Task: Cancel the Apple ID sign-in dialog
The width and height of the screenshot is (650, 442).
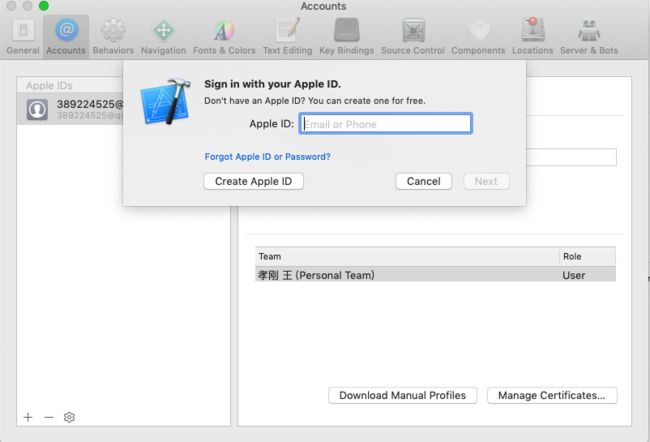Action: coord(423,181)
